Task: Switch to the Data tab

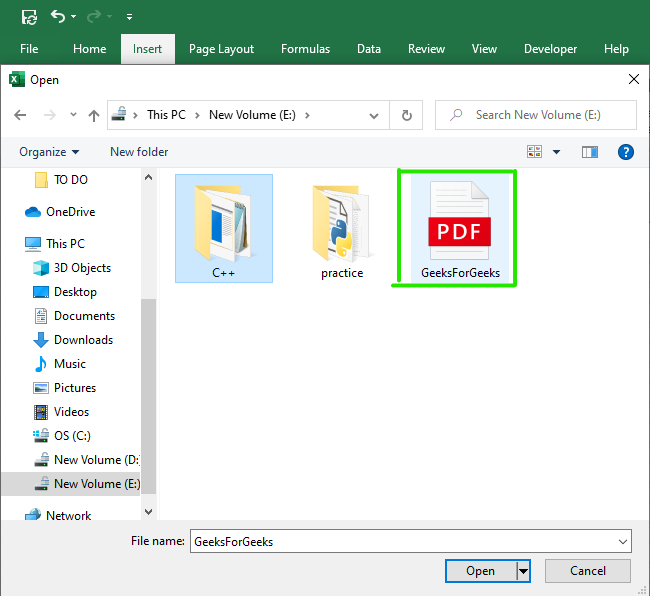Action: pos(369,49)
